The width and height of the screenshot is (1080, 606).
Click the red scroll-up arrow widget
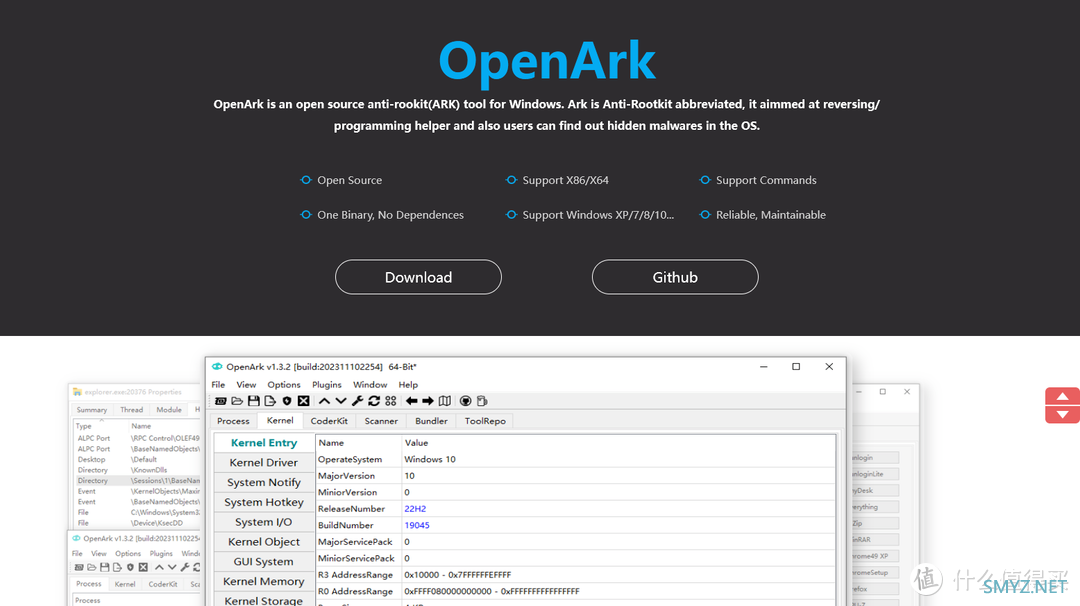click(1063, 396)
